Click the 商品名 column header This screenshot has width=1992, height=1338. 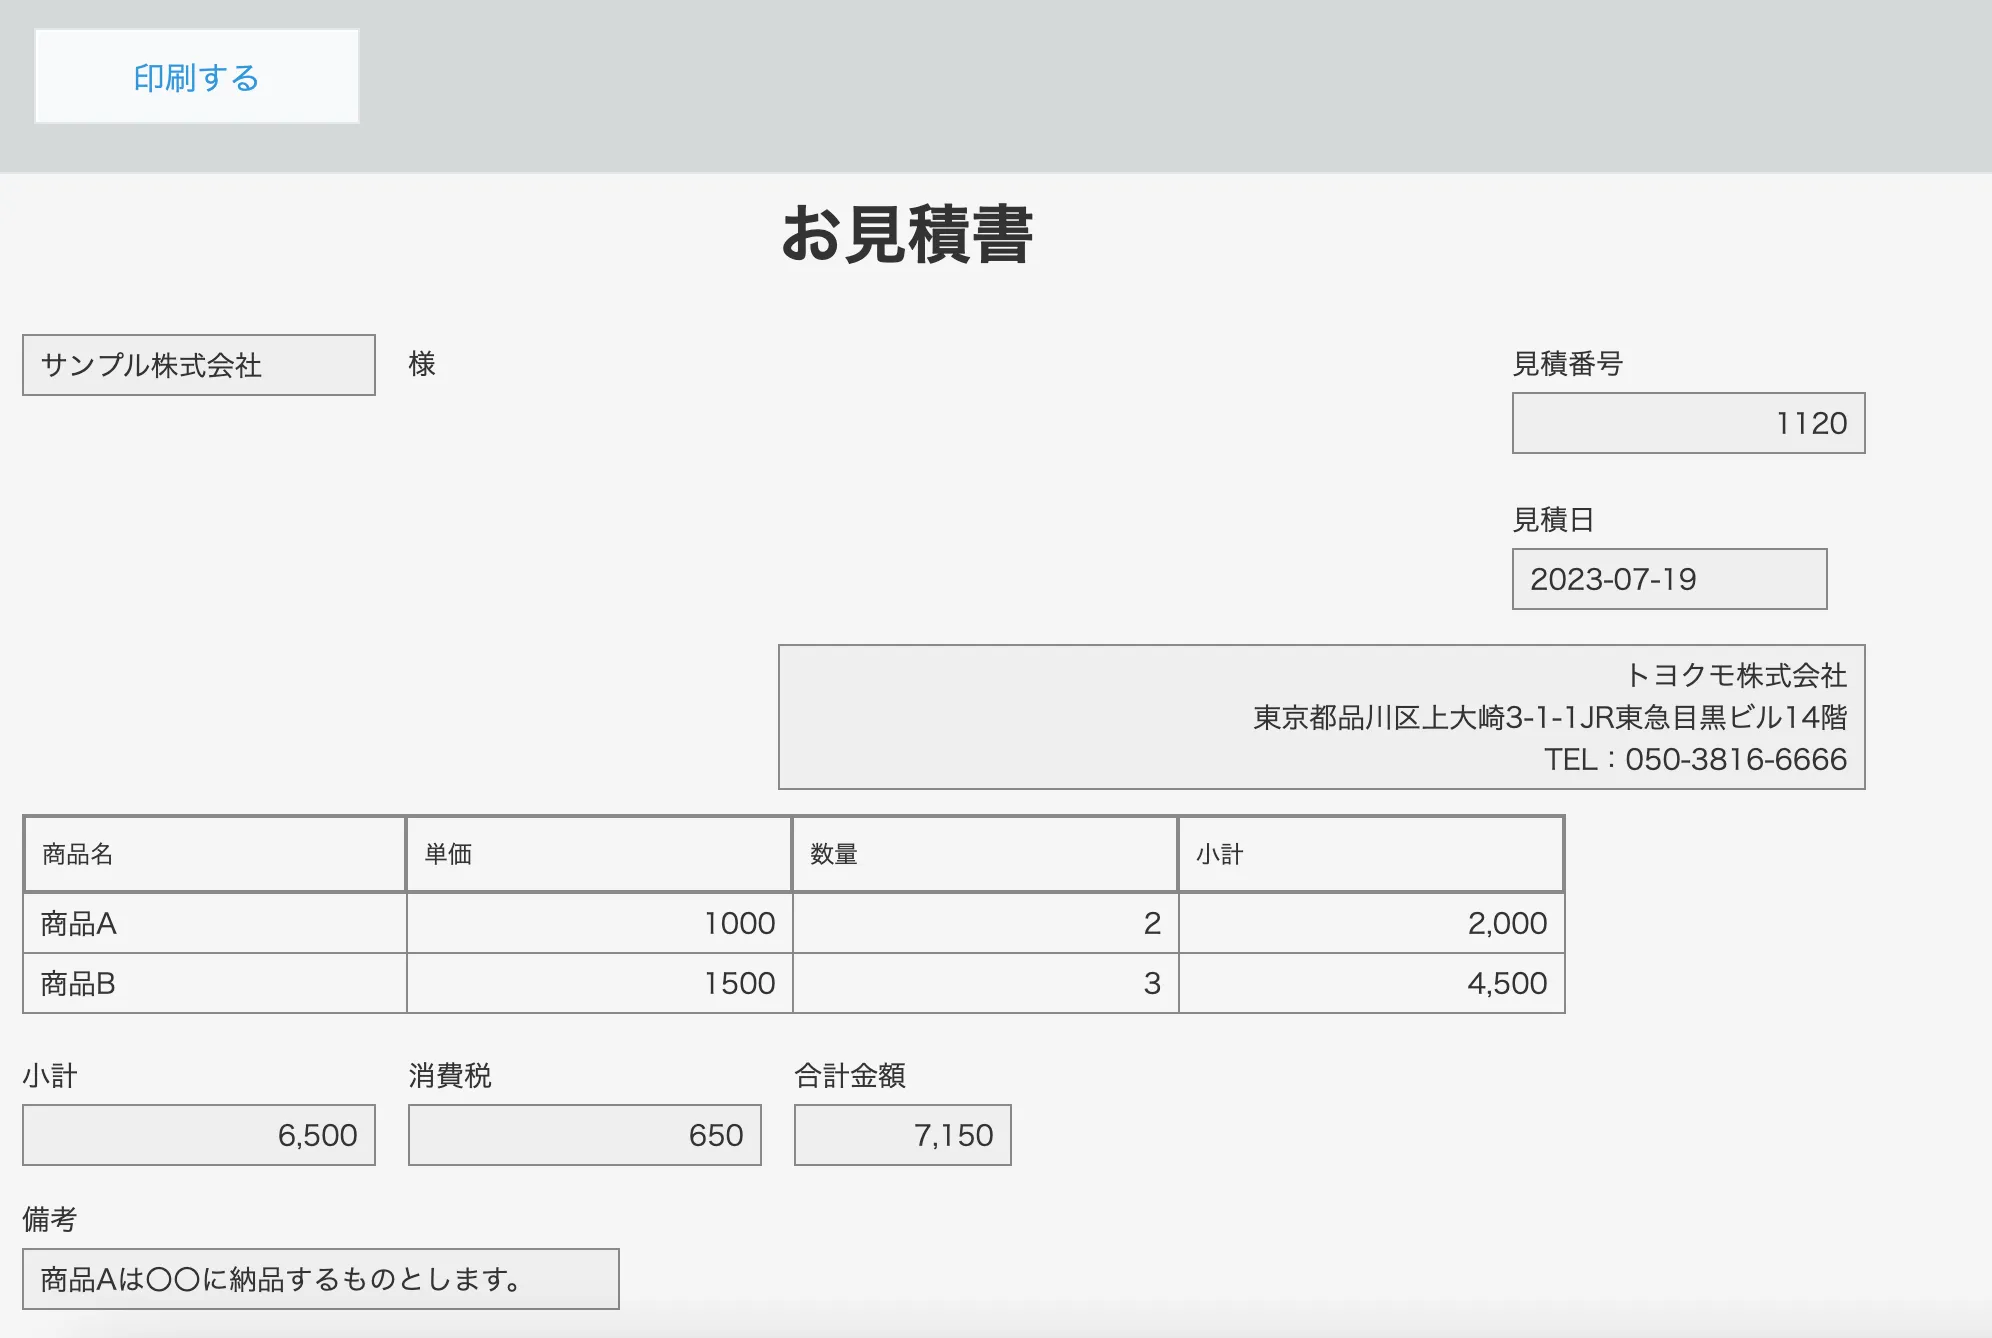pos(214,854)
